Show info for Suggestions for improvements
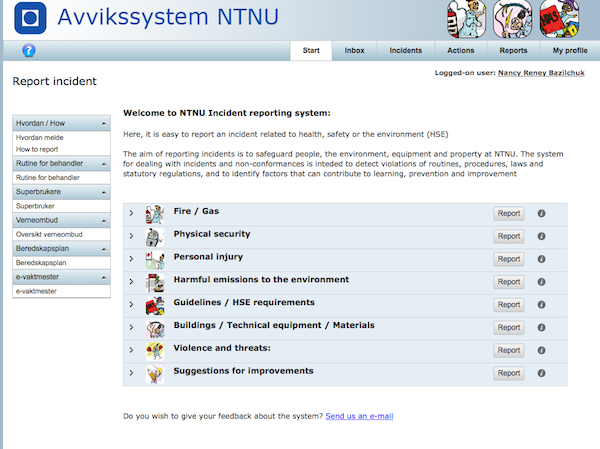Viewport: 600px width, 449px height. coord(541,373)
